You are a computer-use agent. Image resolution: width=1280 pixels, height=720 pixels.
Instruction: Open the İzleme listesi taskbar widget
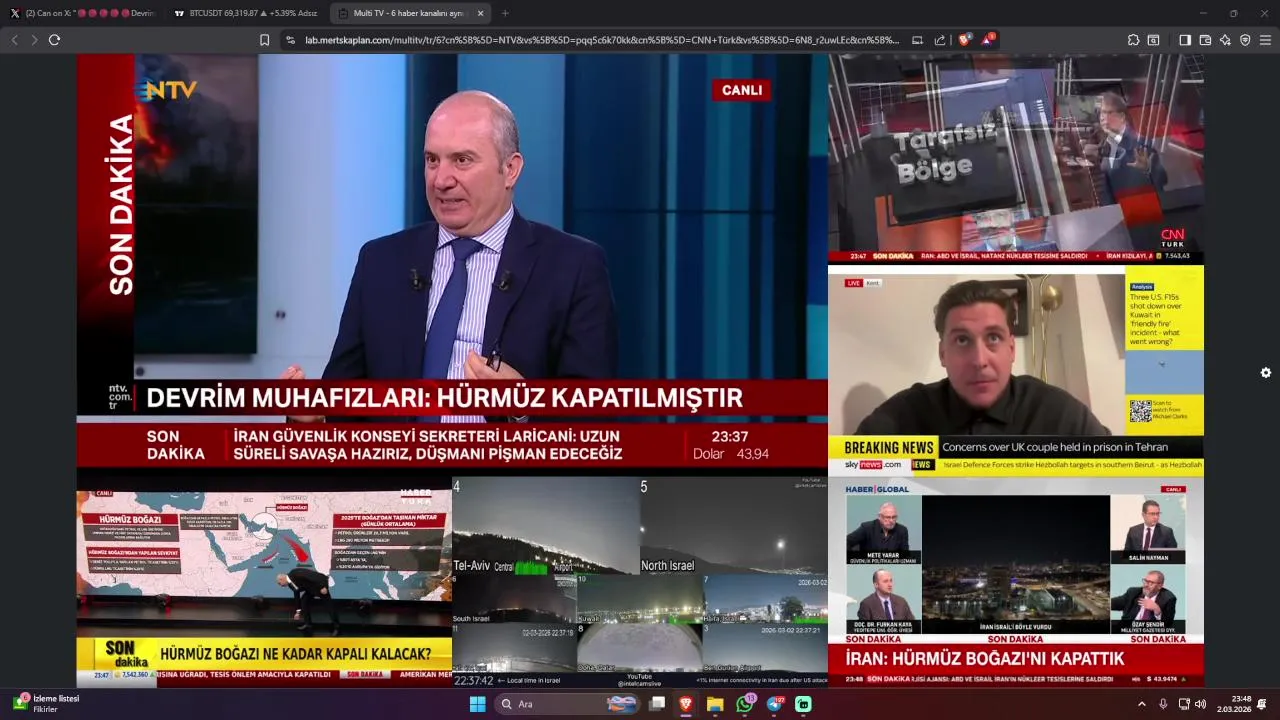pos(48,704)
